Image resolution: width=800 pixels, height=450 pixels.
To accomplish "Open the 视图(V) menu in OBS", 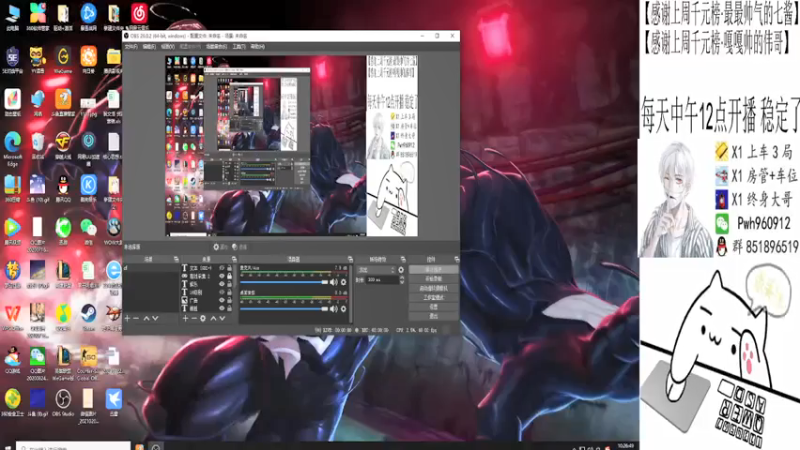I will pyautogui.click(x=168, y=46).
